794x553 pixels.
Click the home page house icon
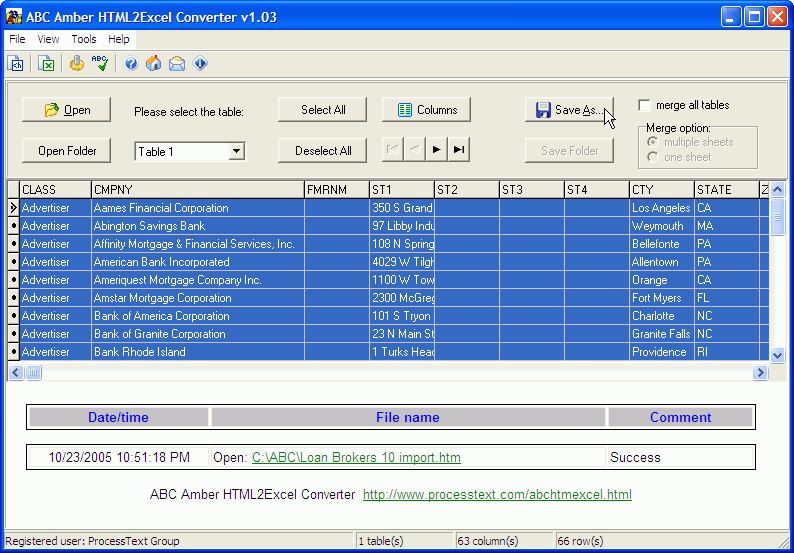[153, 64]
